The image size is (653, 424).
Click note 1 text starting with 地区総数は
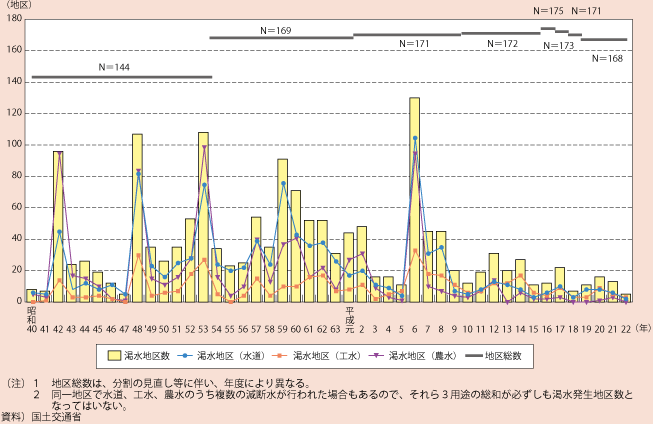tap(181, 383)
